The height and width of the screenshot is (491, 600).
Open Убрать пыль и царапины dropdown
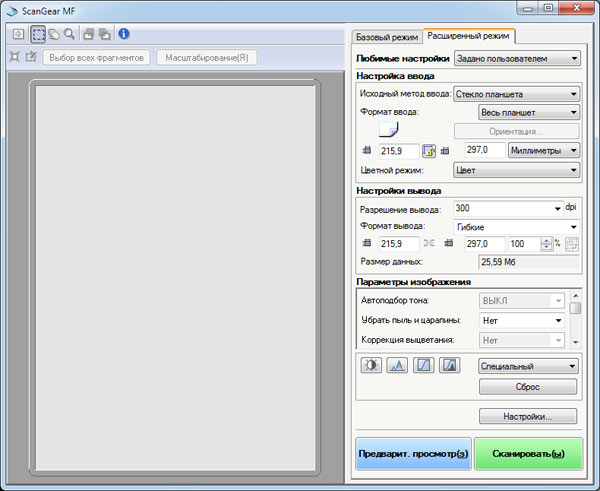[x=522, y=320]
